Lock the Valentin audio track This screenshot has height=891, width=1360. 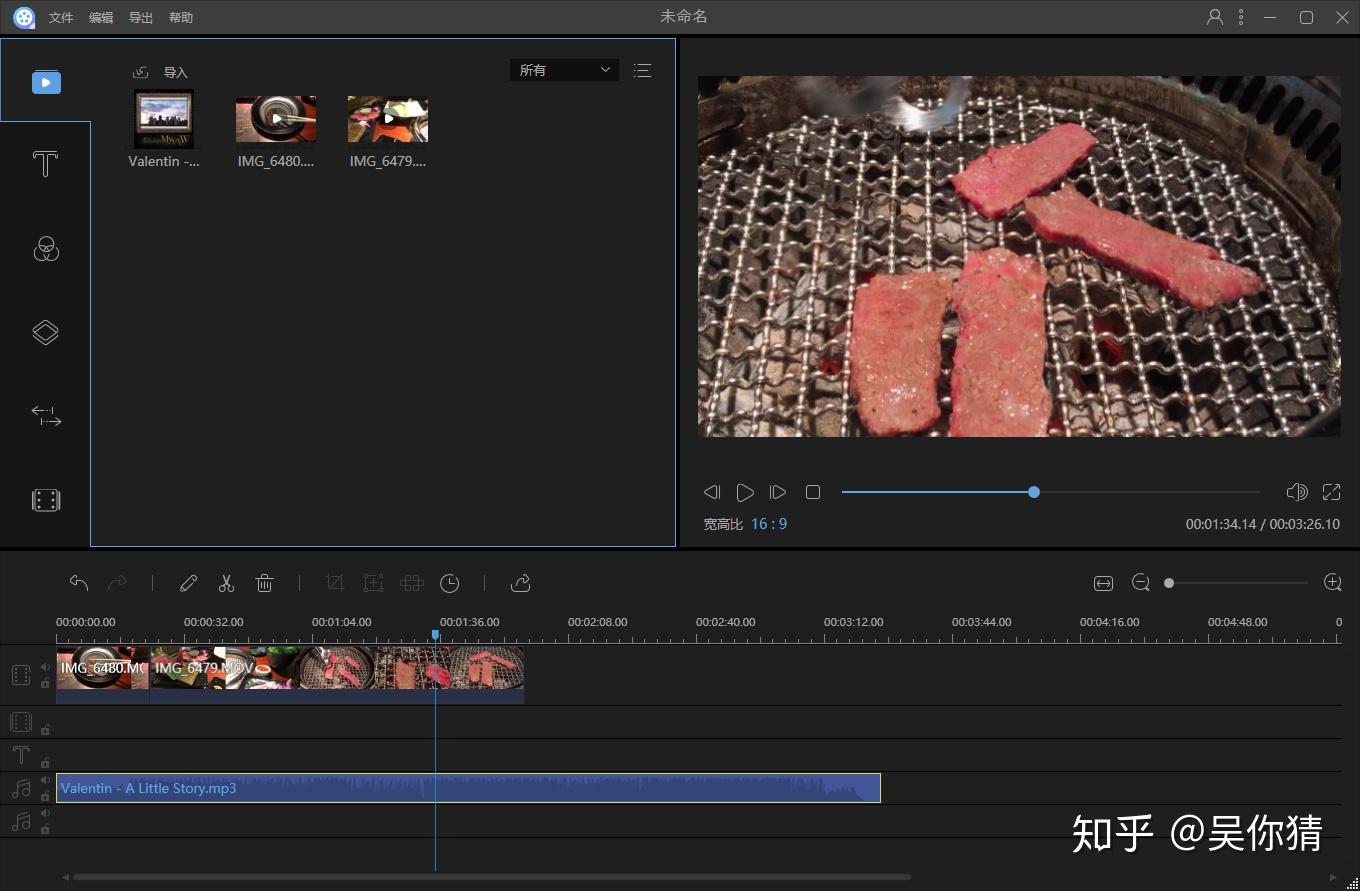45,797
